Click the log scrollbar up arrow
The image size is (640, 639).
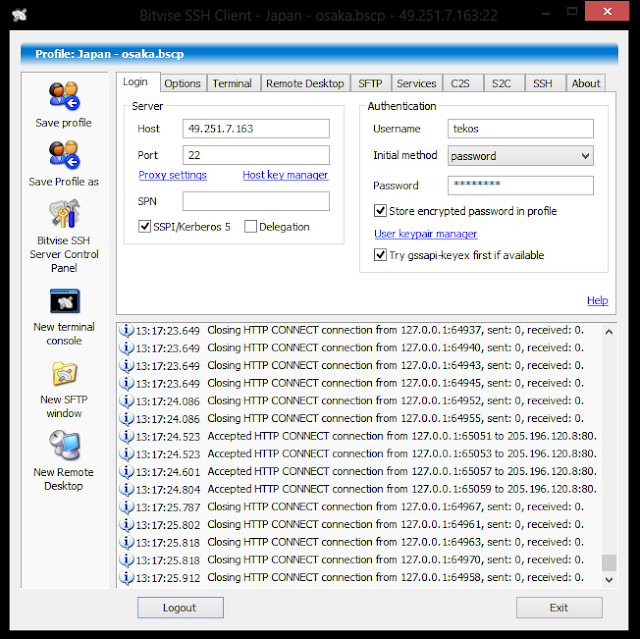tap(609, 332)
